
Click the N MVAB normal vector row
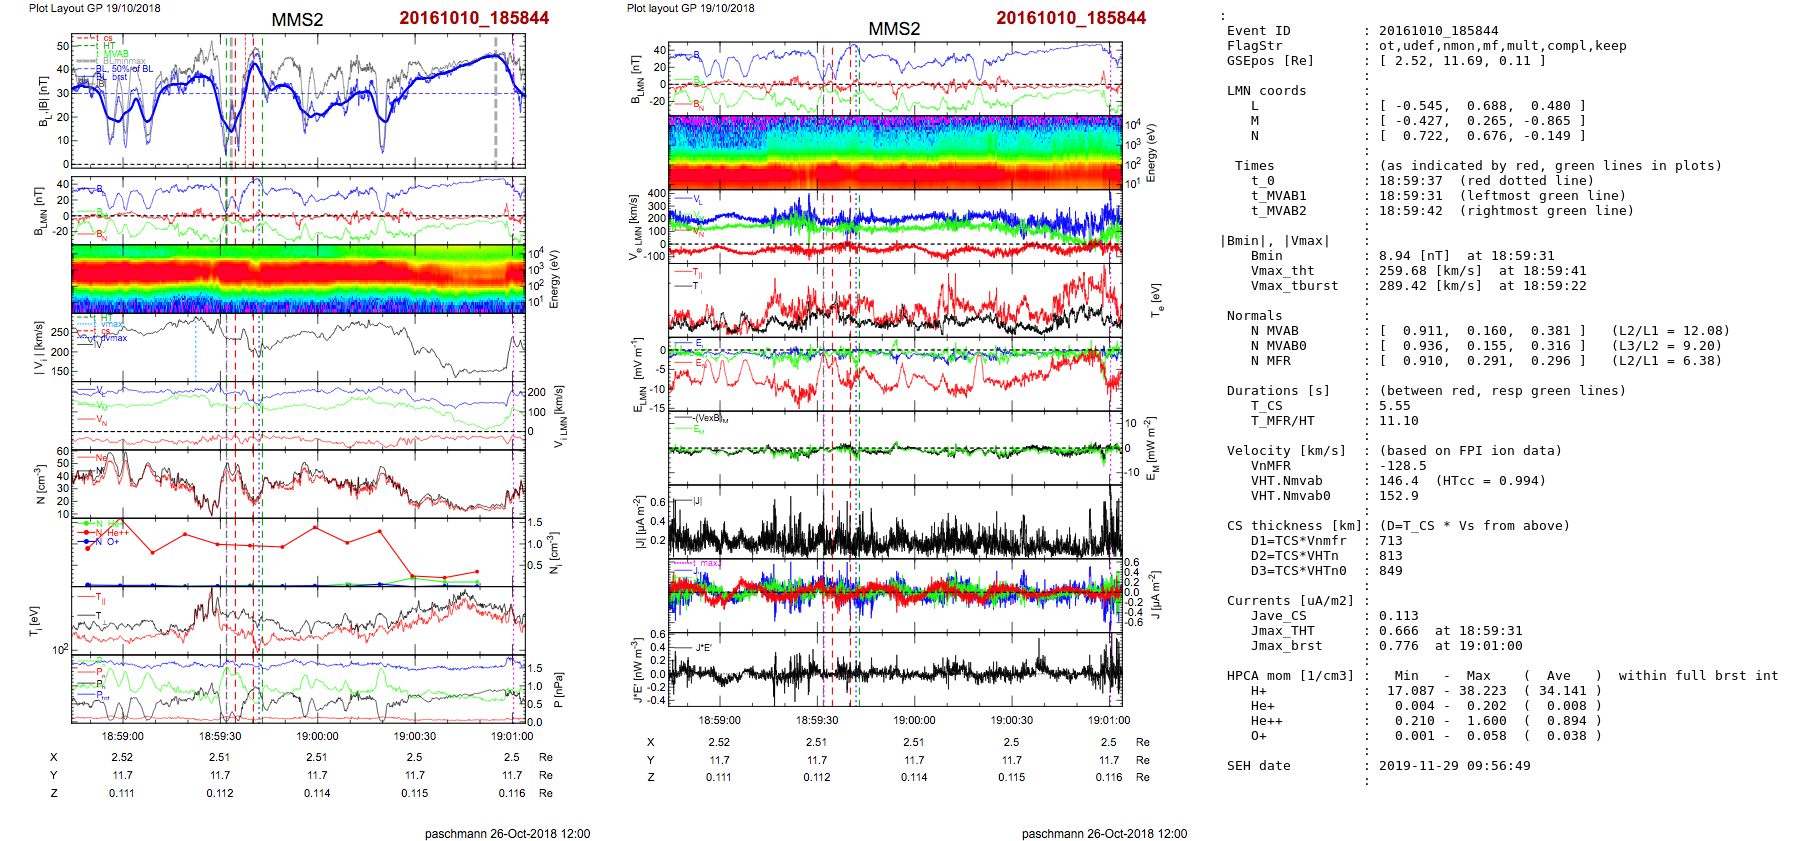[x=1482, y=331]
